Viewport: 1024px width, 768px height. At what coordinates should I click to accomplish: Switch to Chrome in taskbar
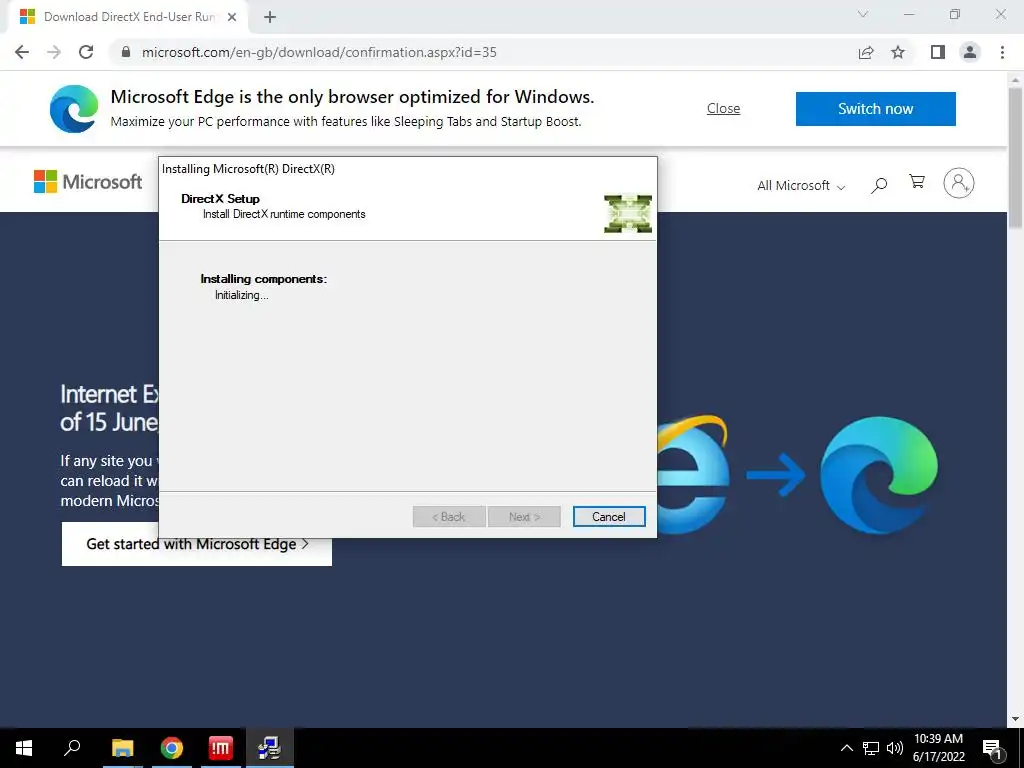172,748
